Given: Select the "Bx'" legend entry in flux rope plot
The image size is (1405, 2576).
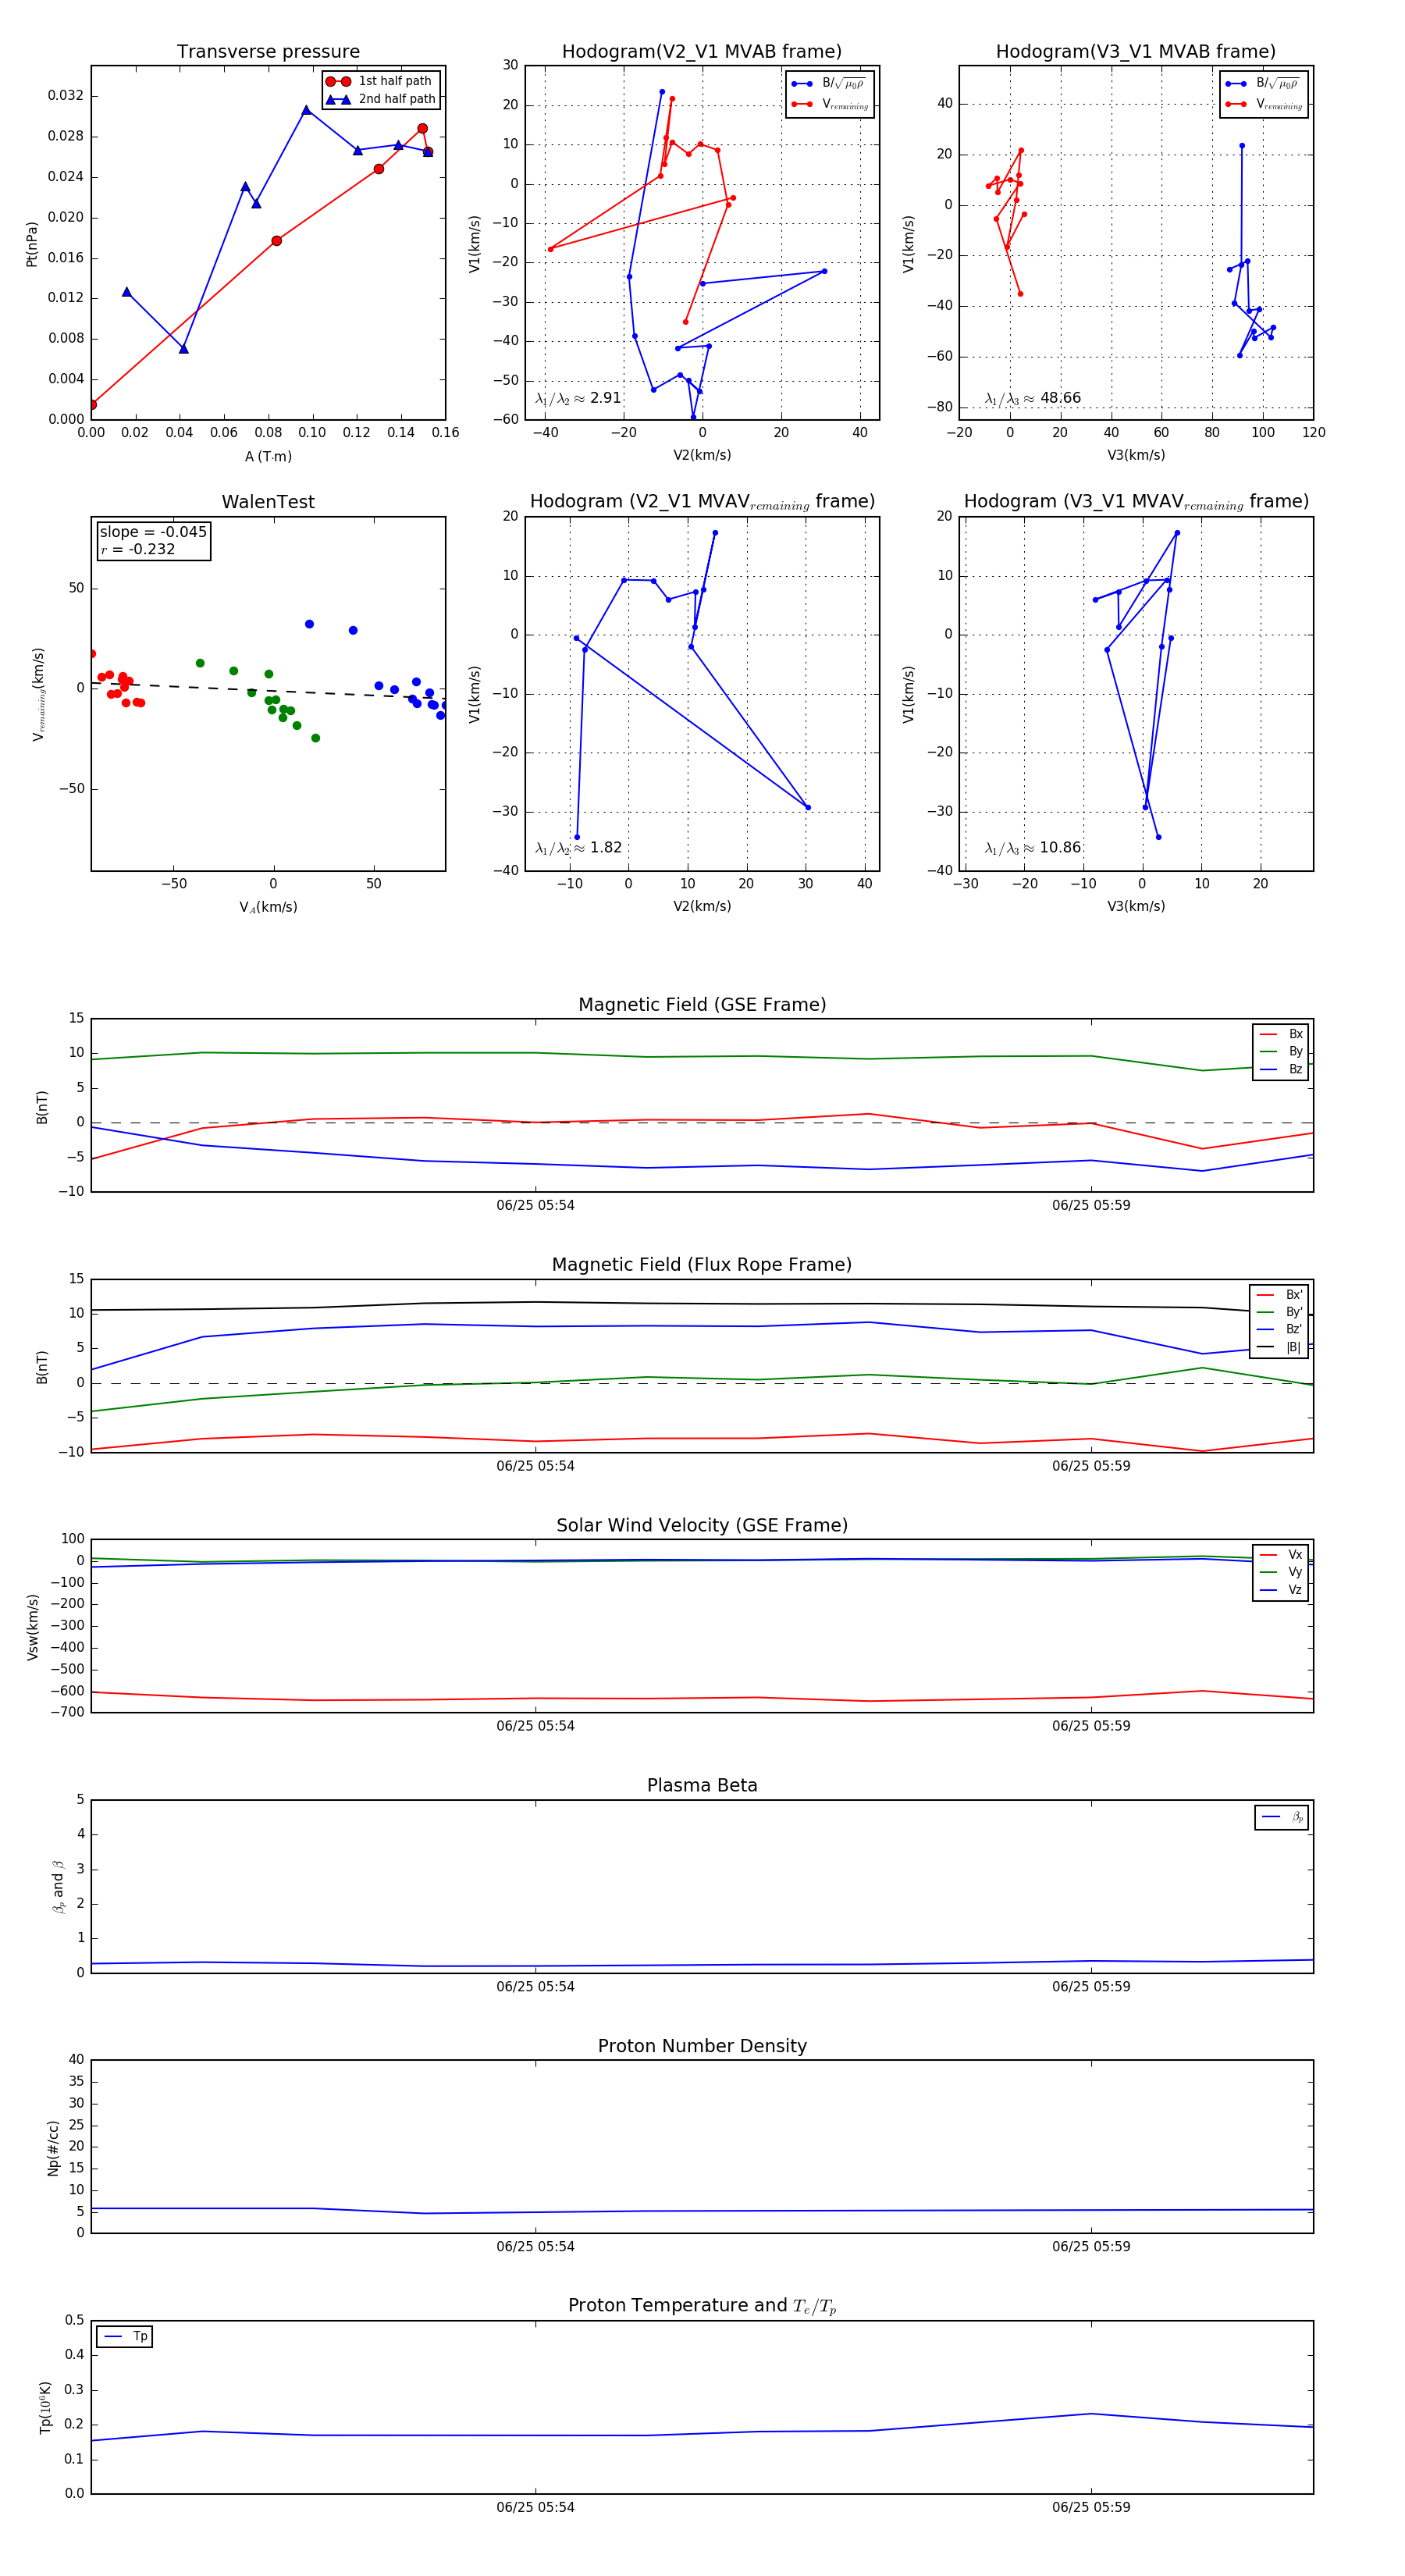Looking at the screenshot, I should [x=1279, y=1294].
